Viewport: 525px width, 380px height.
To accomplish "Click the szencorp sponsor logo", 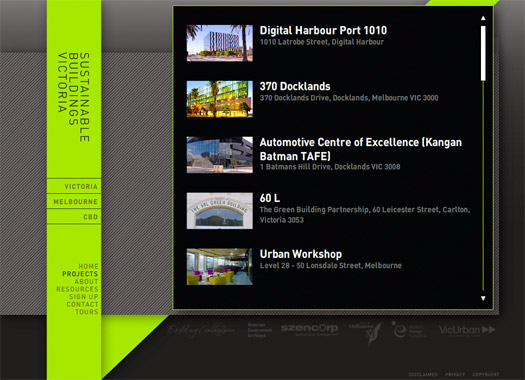I will (x=309, y=329).
